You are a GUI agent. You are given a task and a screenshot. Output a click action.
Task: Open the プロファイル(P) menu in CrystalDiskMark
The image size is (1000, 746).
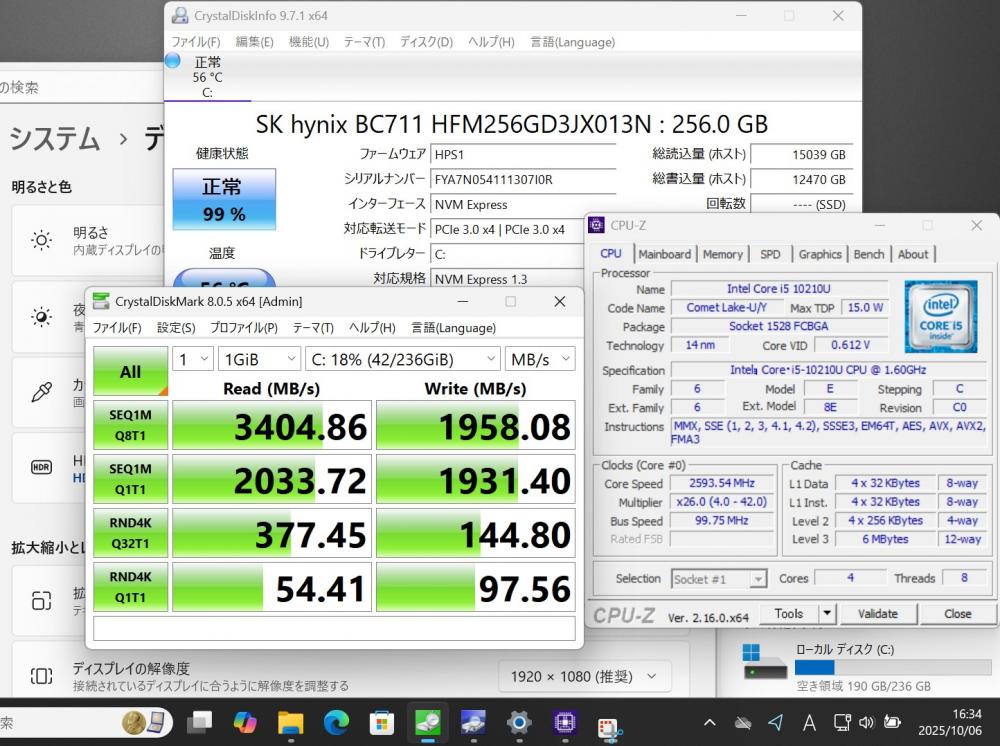(x=244, y=327)
